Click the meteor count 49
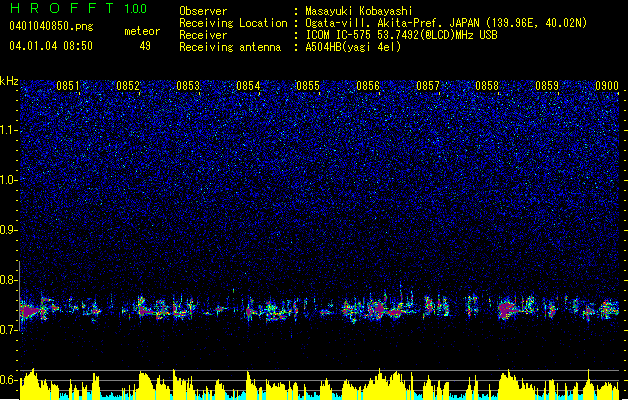The height and width of the screenshot is (400, 629). tap(145, 46)
